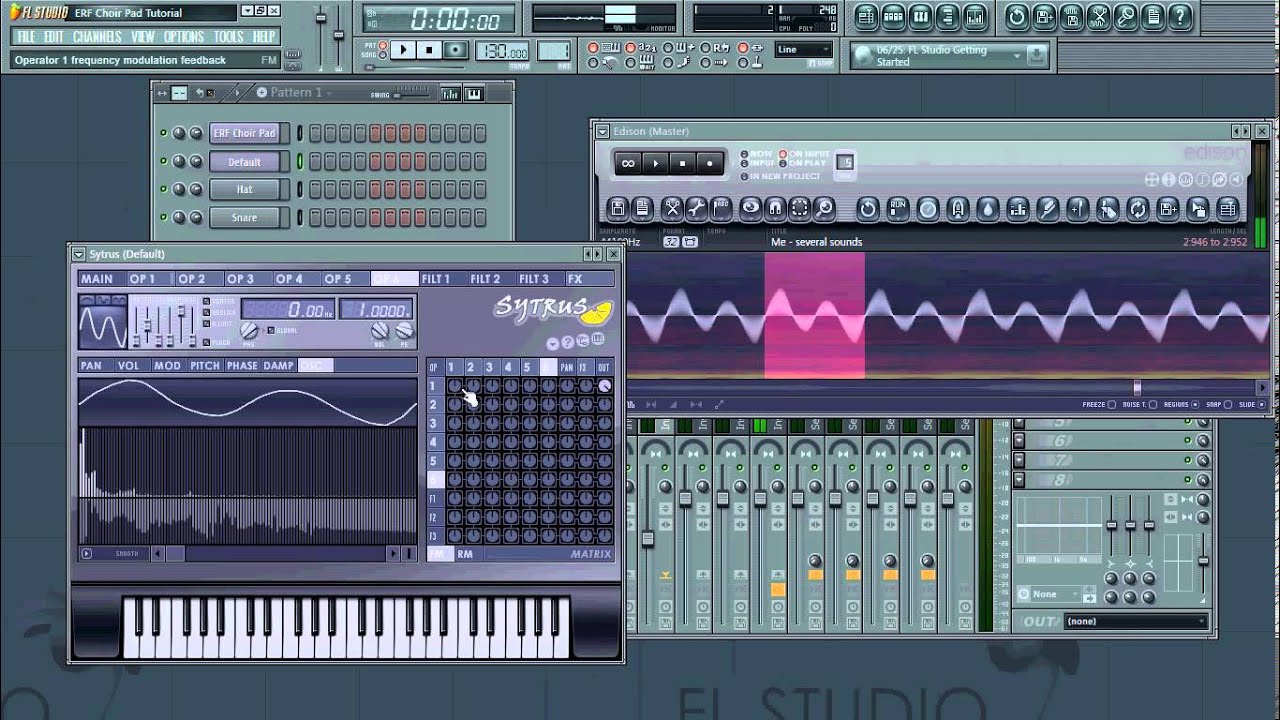Viewport: 1280px width, 720px height.
Task: Open Edison's eye view icon
Action: [750, 208]
